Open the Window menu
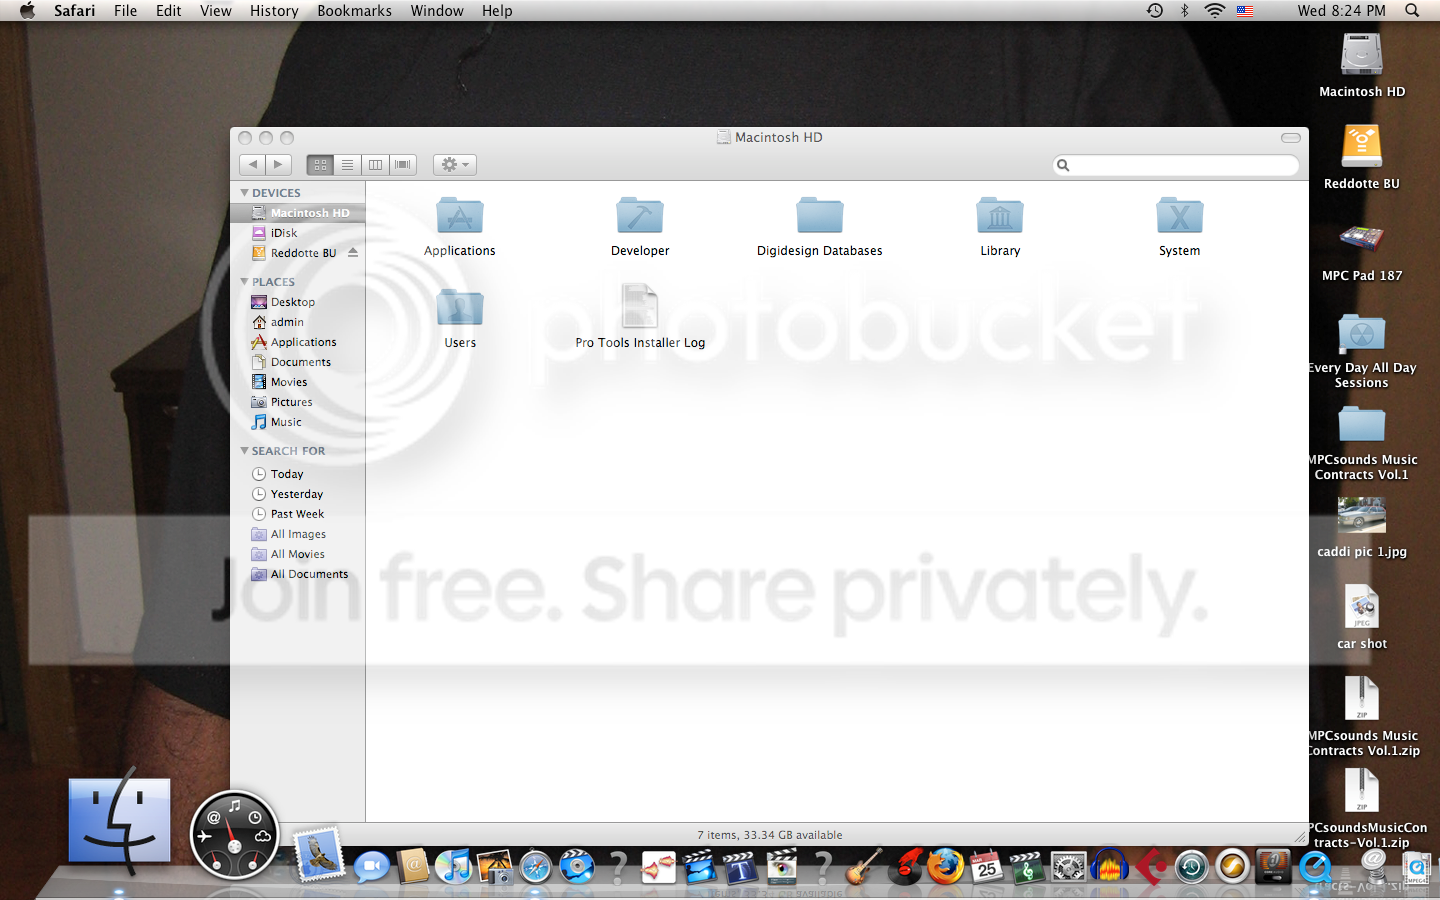This screenshot has width=1440, height=900. point(437,11)
